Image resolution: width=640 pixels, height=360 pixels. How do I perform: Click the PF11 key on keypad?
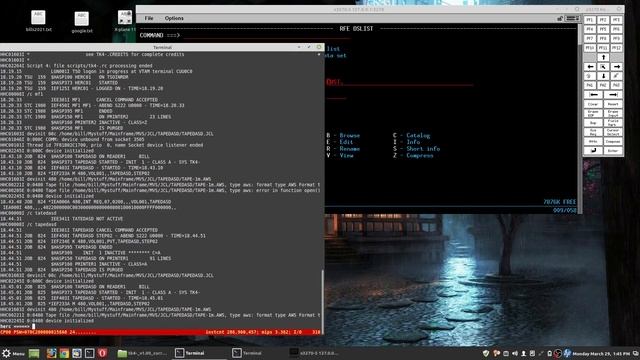pos(603,48)
